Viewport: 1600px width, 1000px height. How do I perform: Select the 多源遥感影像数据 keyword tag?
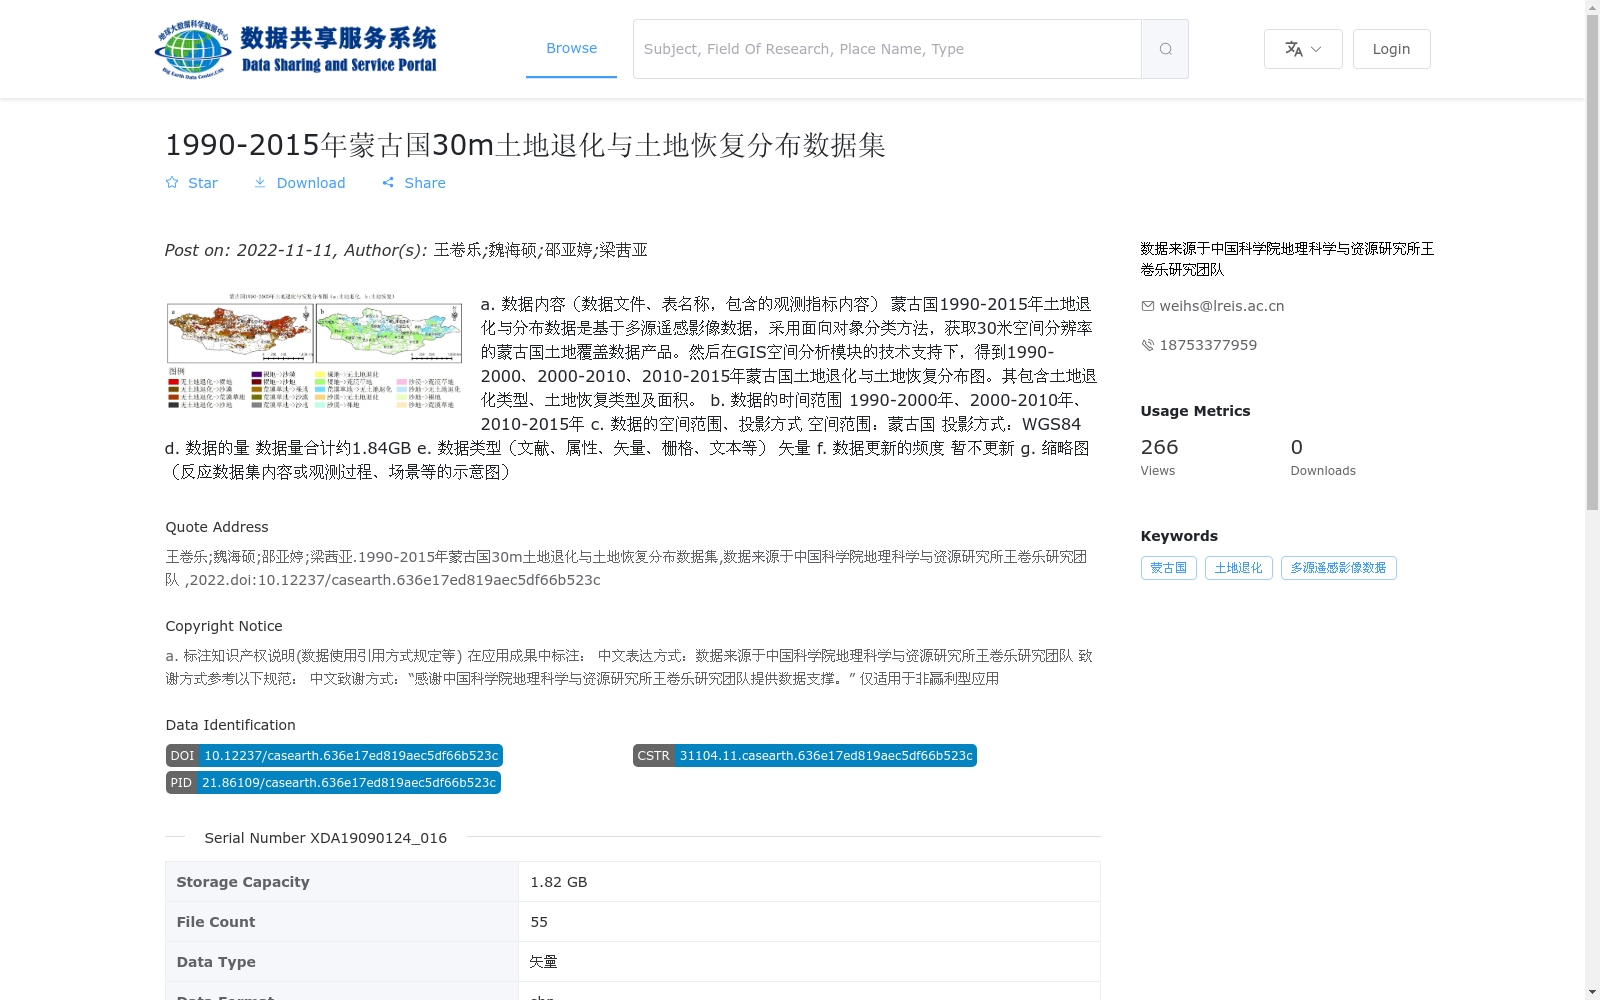click(1338, 568)
